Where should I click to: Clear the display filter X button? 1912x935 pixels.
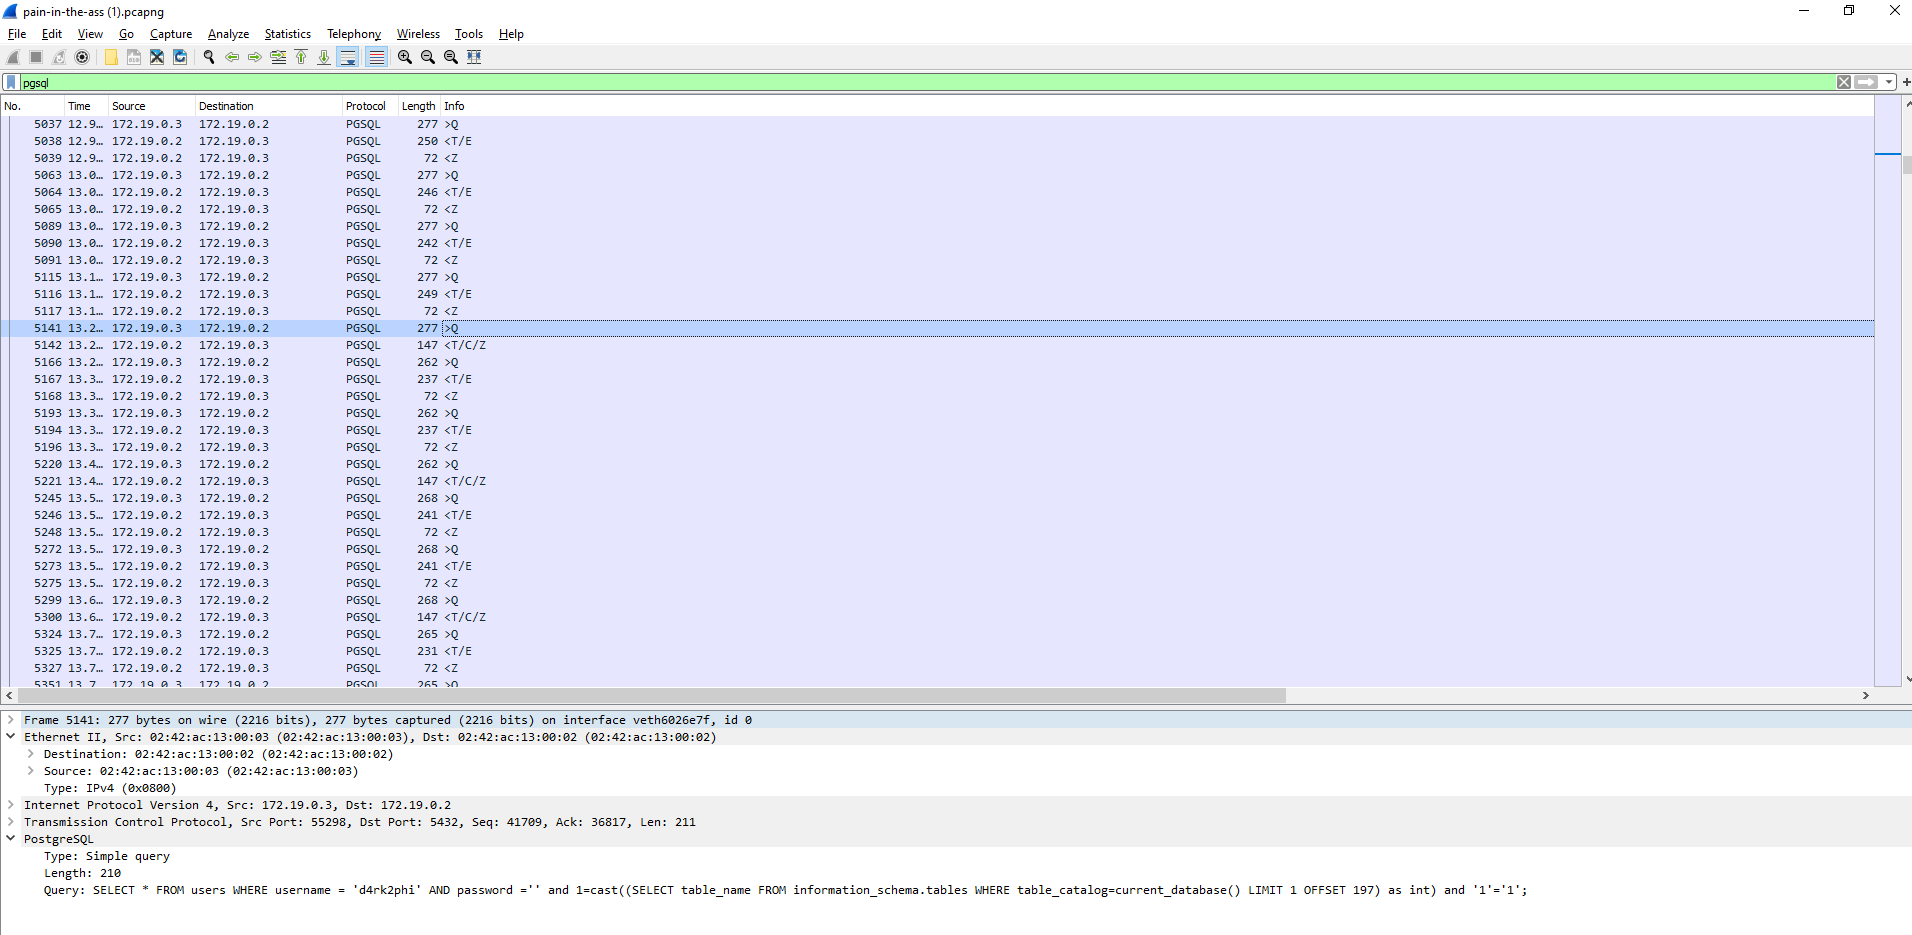coord(1844,82)
